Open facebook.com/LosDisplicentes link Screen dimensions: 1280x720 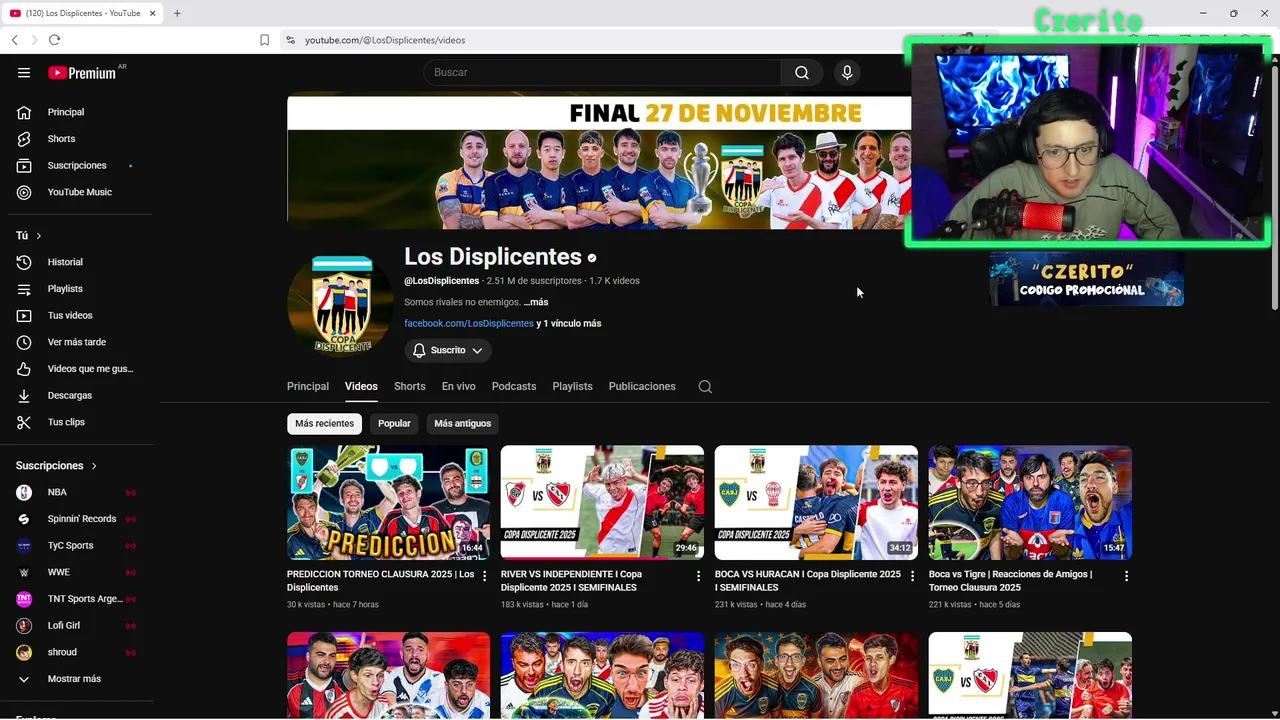pyautogui.click(x=469, y=324)
